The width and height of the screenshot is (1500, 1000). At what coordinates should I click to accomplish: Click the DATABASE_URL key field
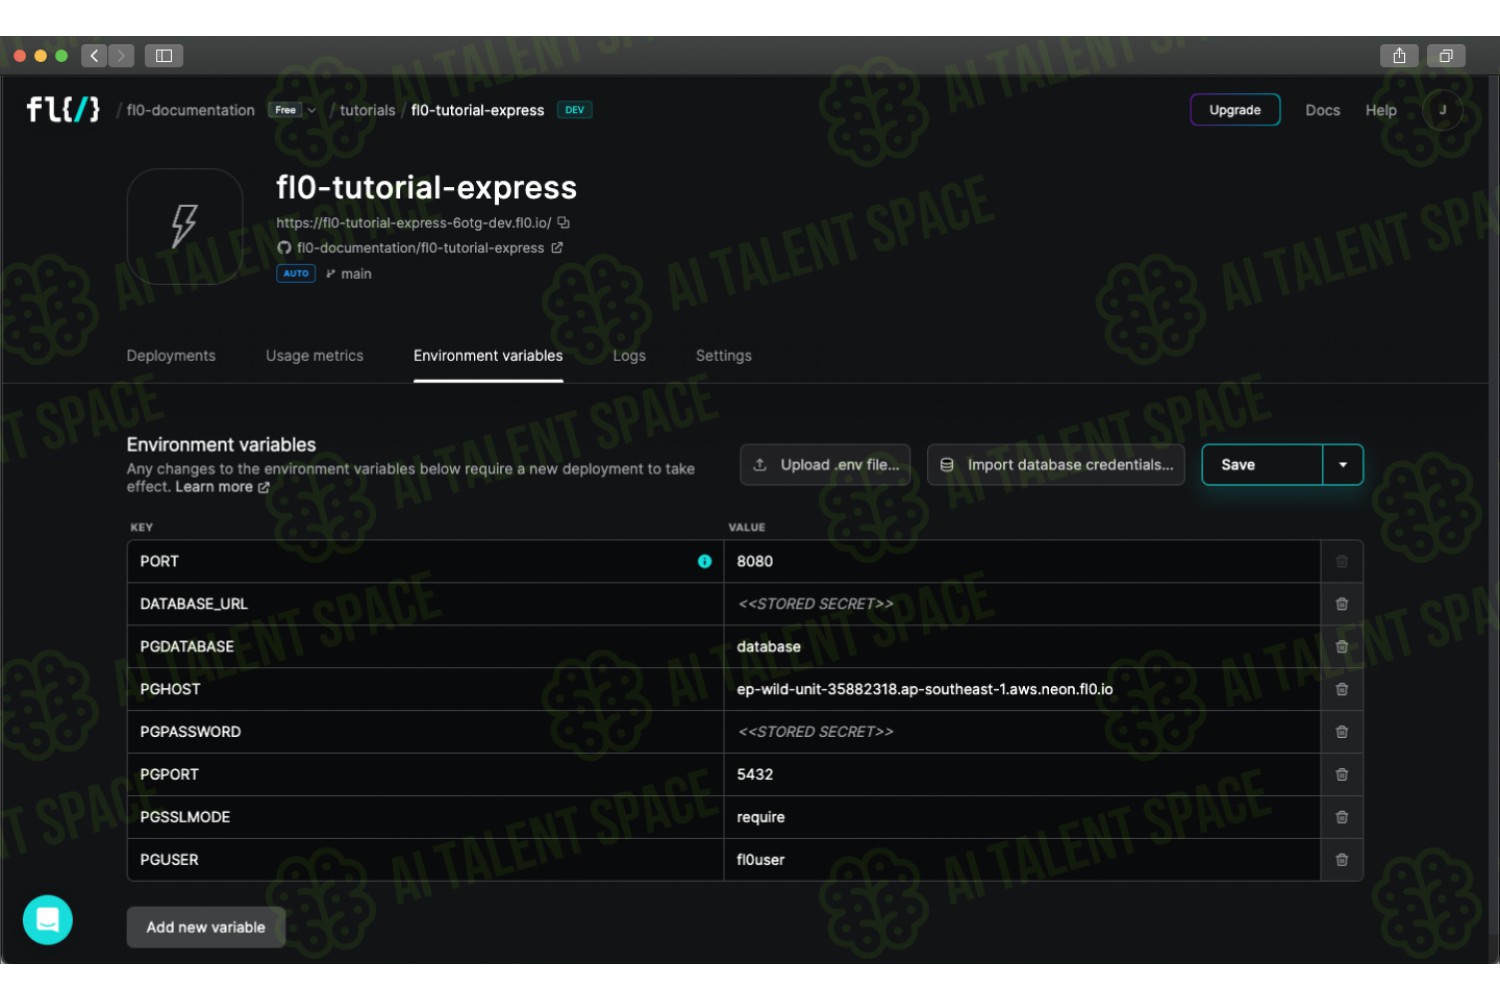[x=425, y=604]
